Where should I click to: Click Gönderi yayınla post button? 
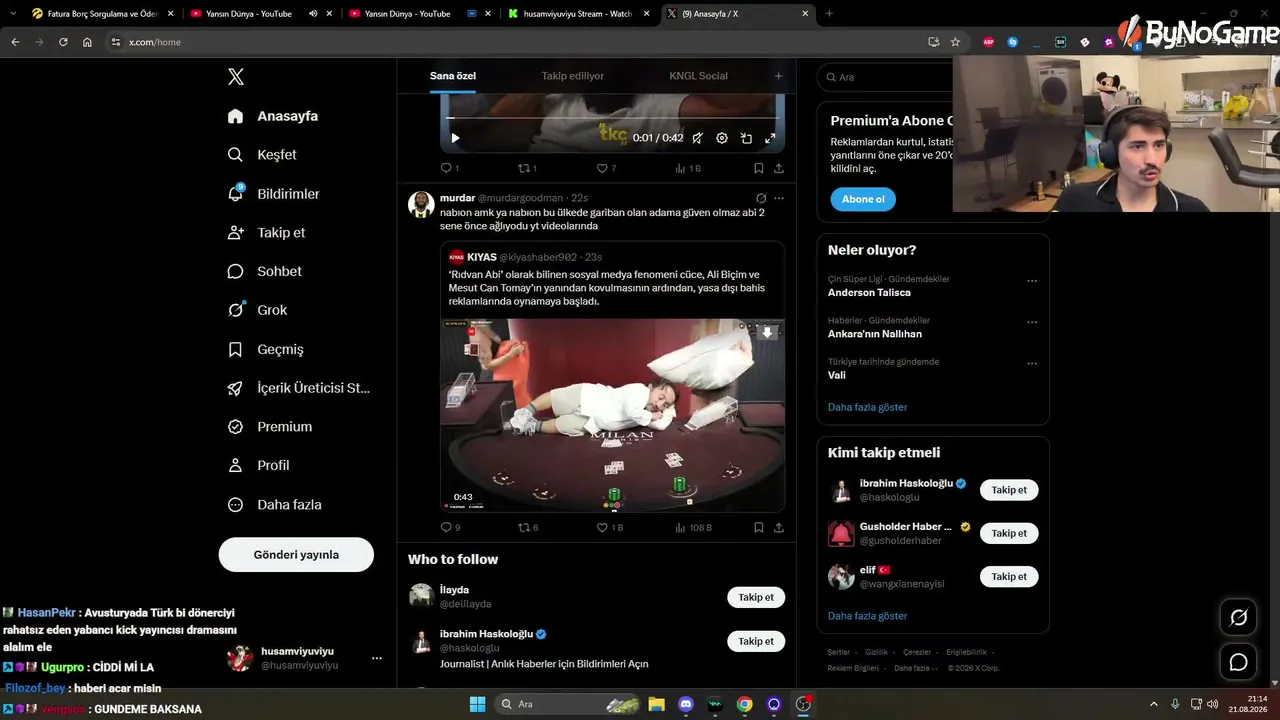point(296,555)
